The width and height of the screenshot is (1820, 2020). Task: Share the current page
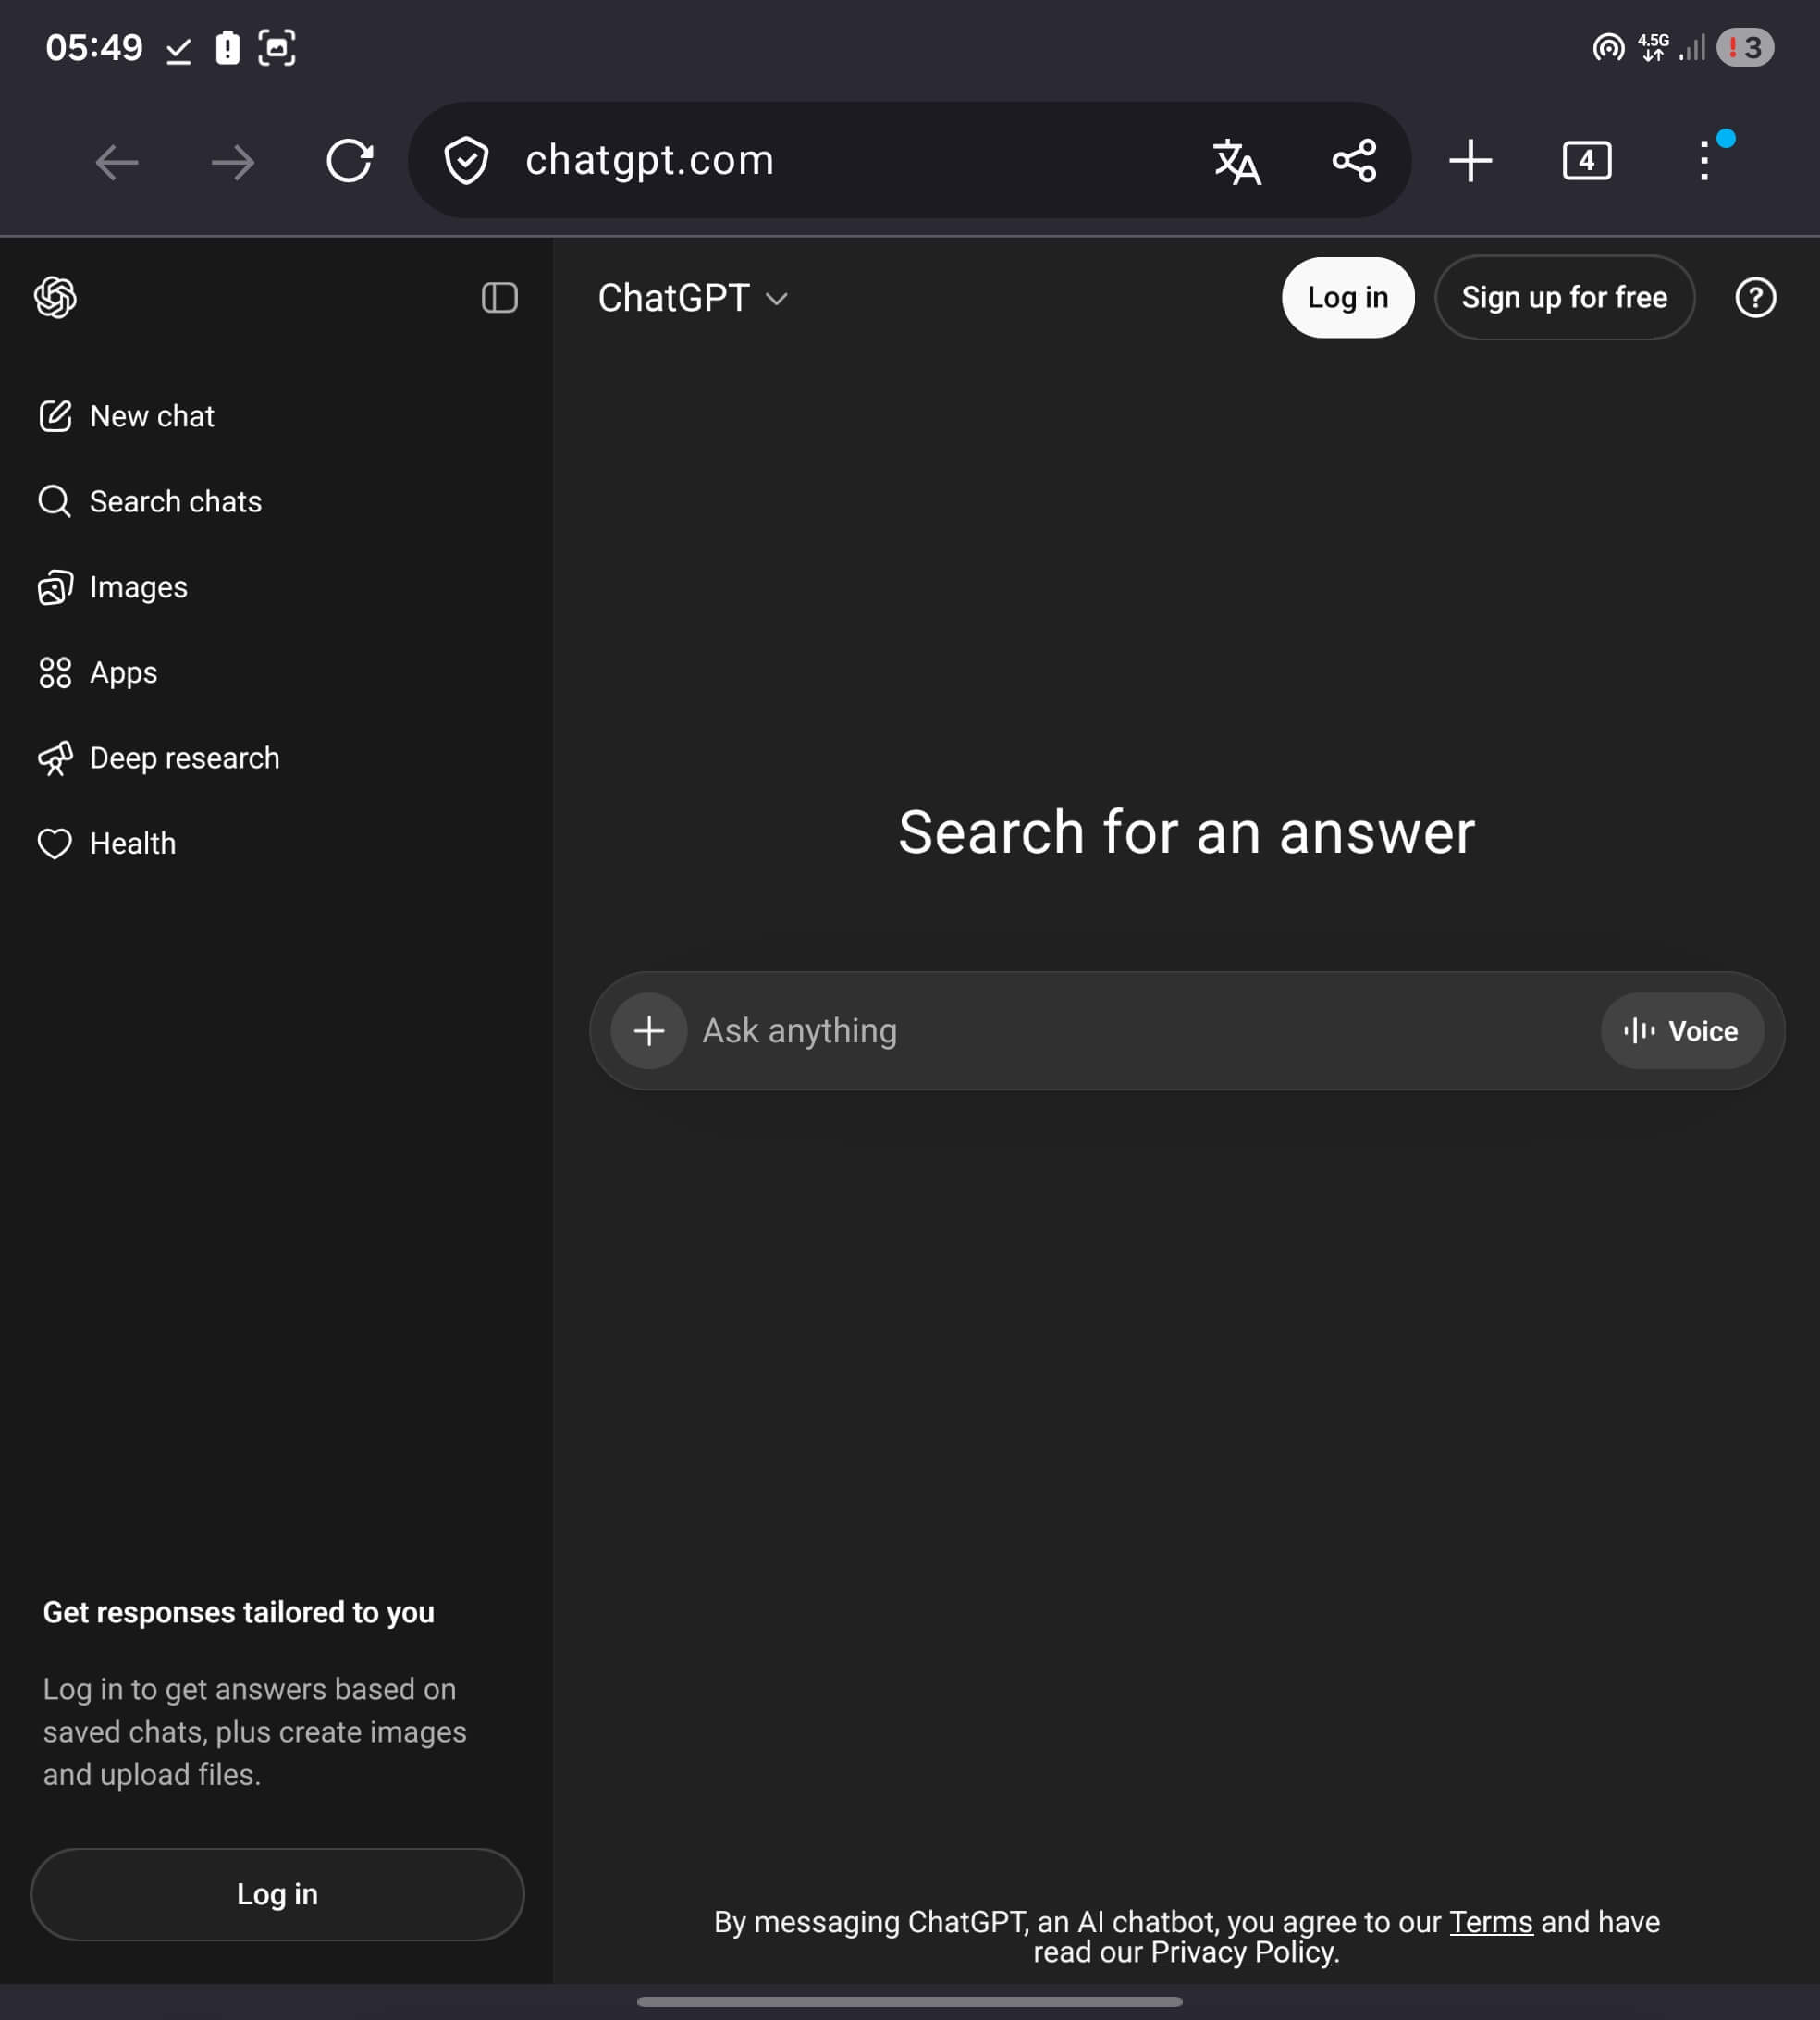pyautogui.click(x=1354, y=161)
